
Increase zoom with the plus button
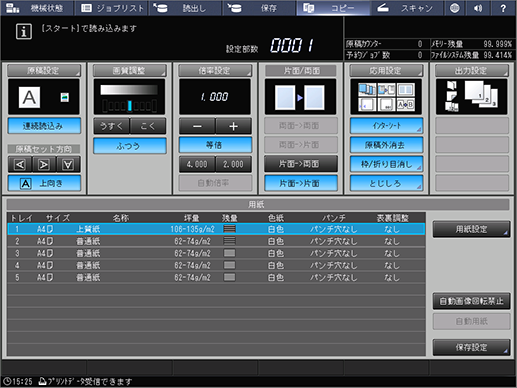click(x=233, y=126)
